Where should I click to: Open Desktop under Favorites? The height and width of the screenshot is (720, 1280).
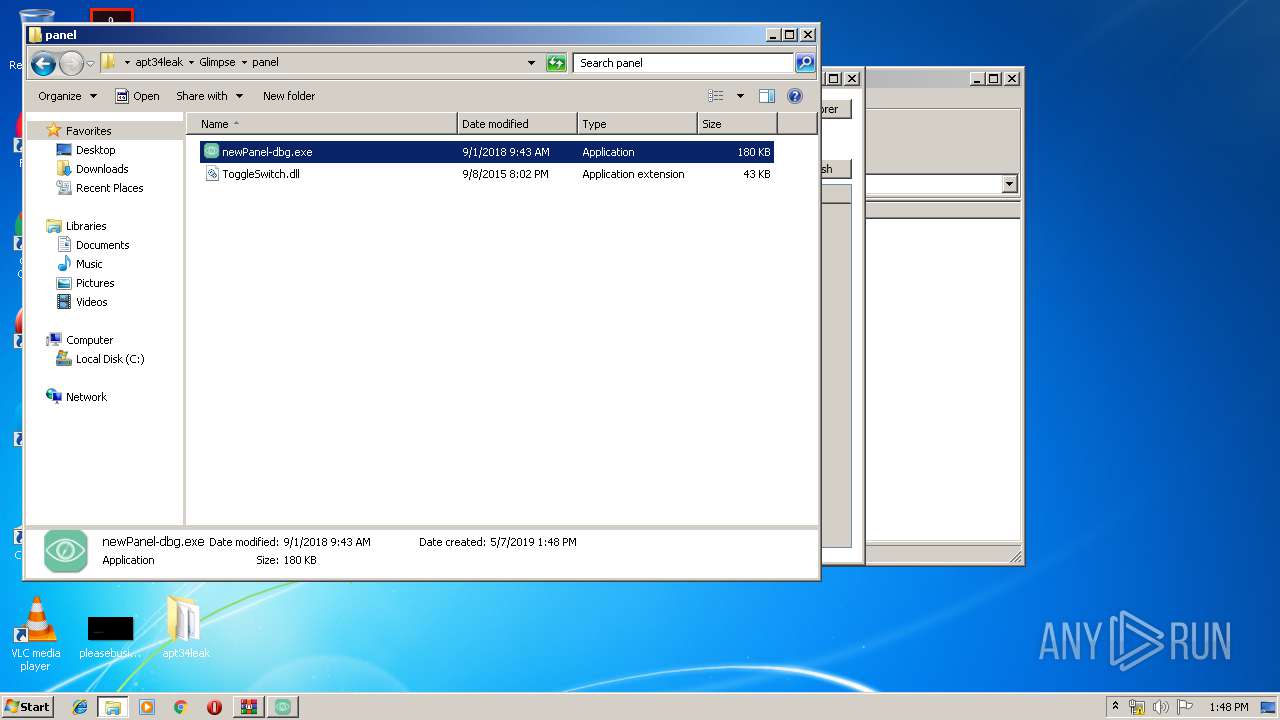[x=95, y=150]
